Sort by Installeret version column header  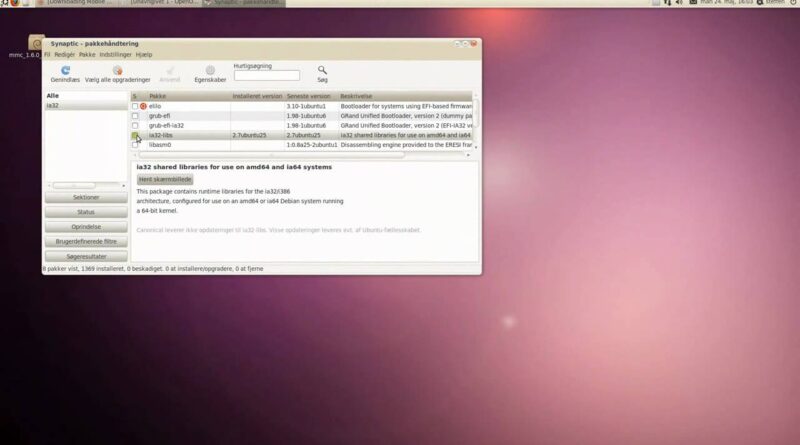258,96
